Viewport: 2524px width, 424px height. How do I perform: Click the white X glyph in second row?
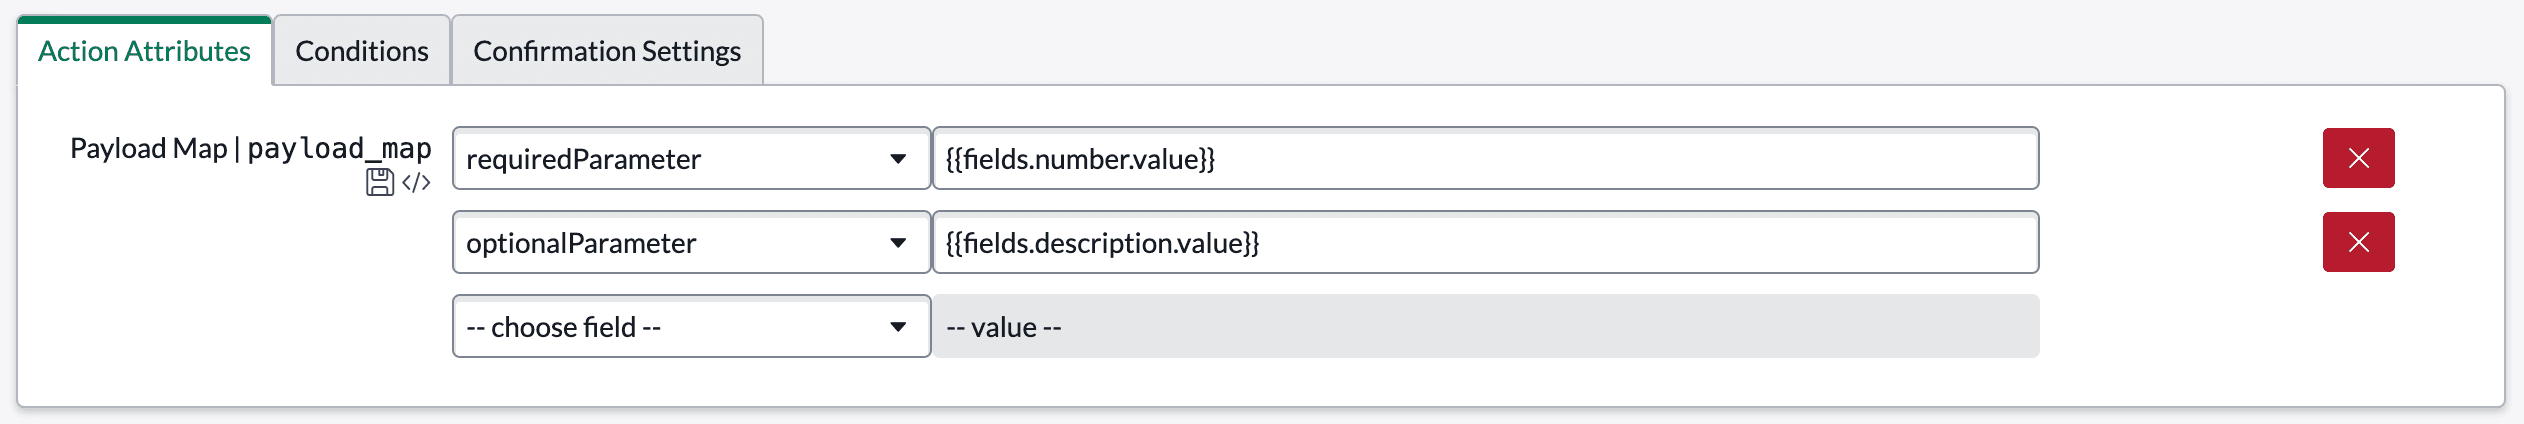pyautogui.click(x=2358, y=242)
